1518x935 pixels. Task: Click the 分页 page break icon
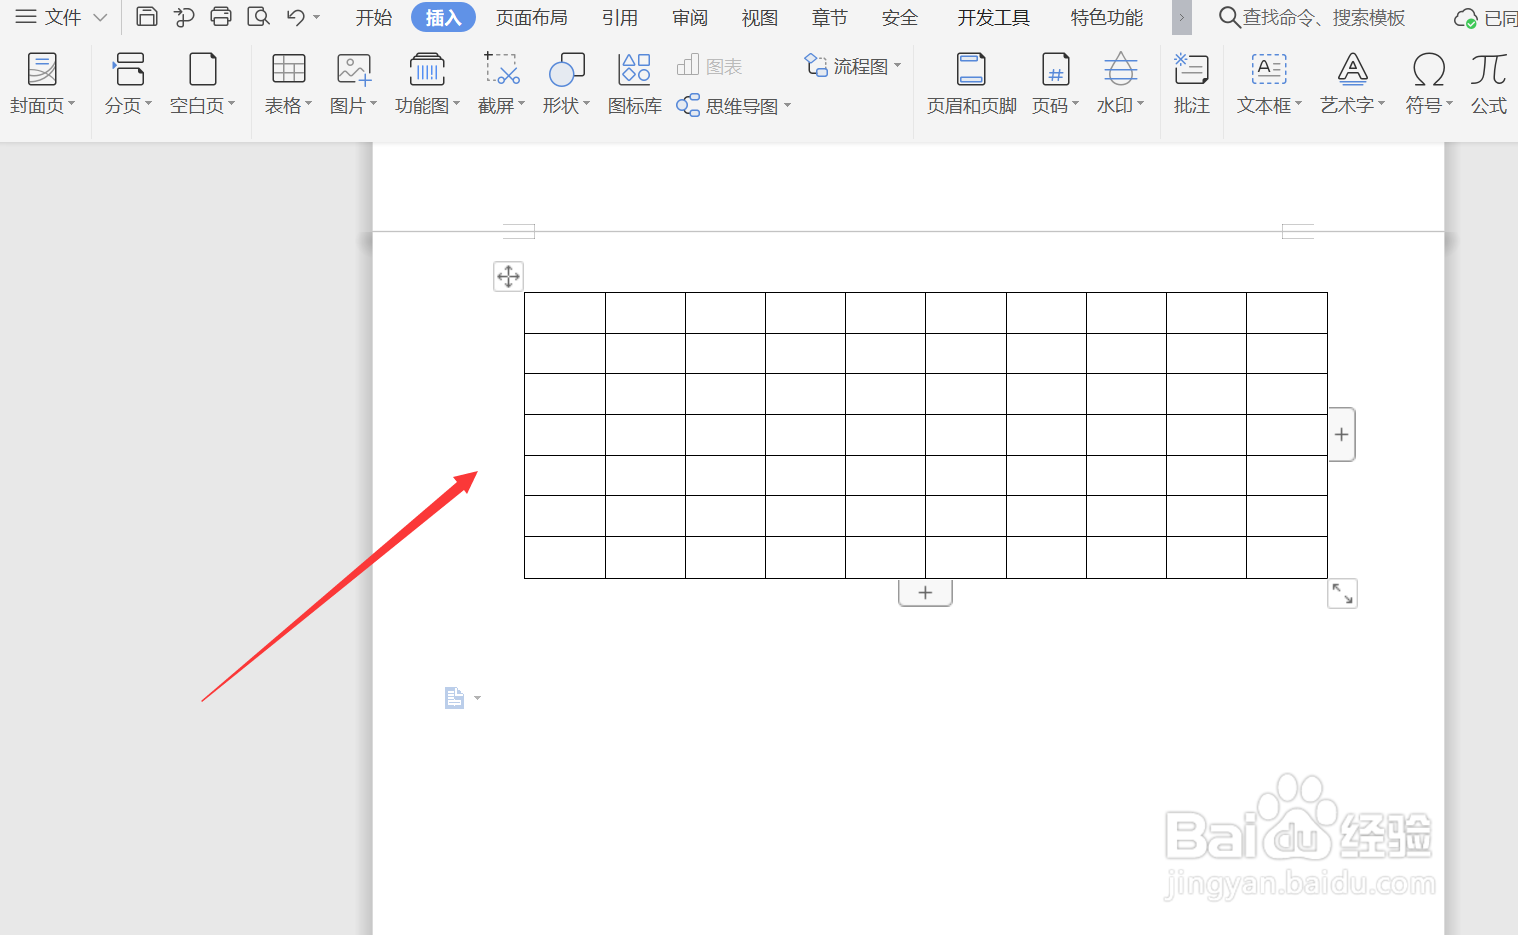129,70
